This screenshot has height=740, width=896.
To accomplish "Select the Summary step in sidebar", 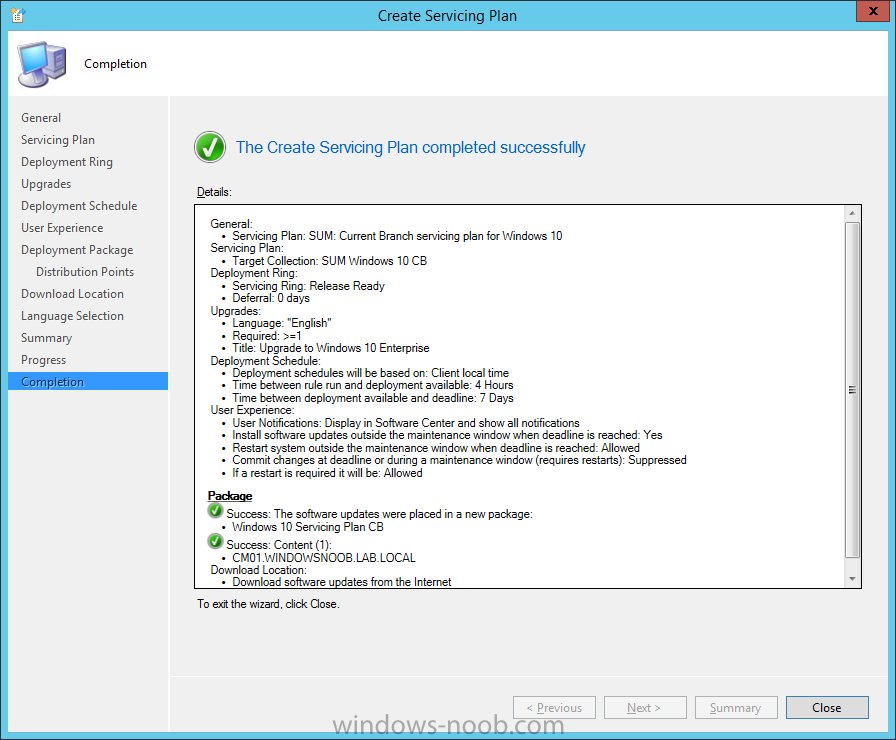I will (x=46, y=338).
